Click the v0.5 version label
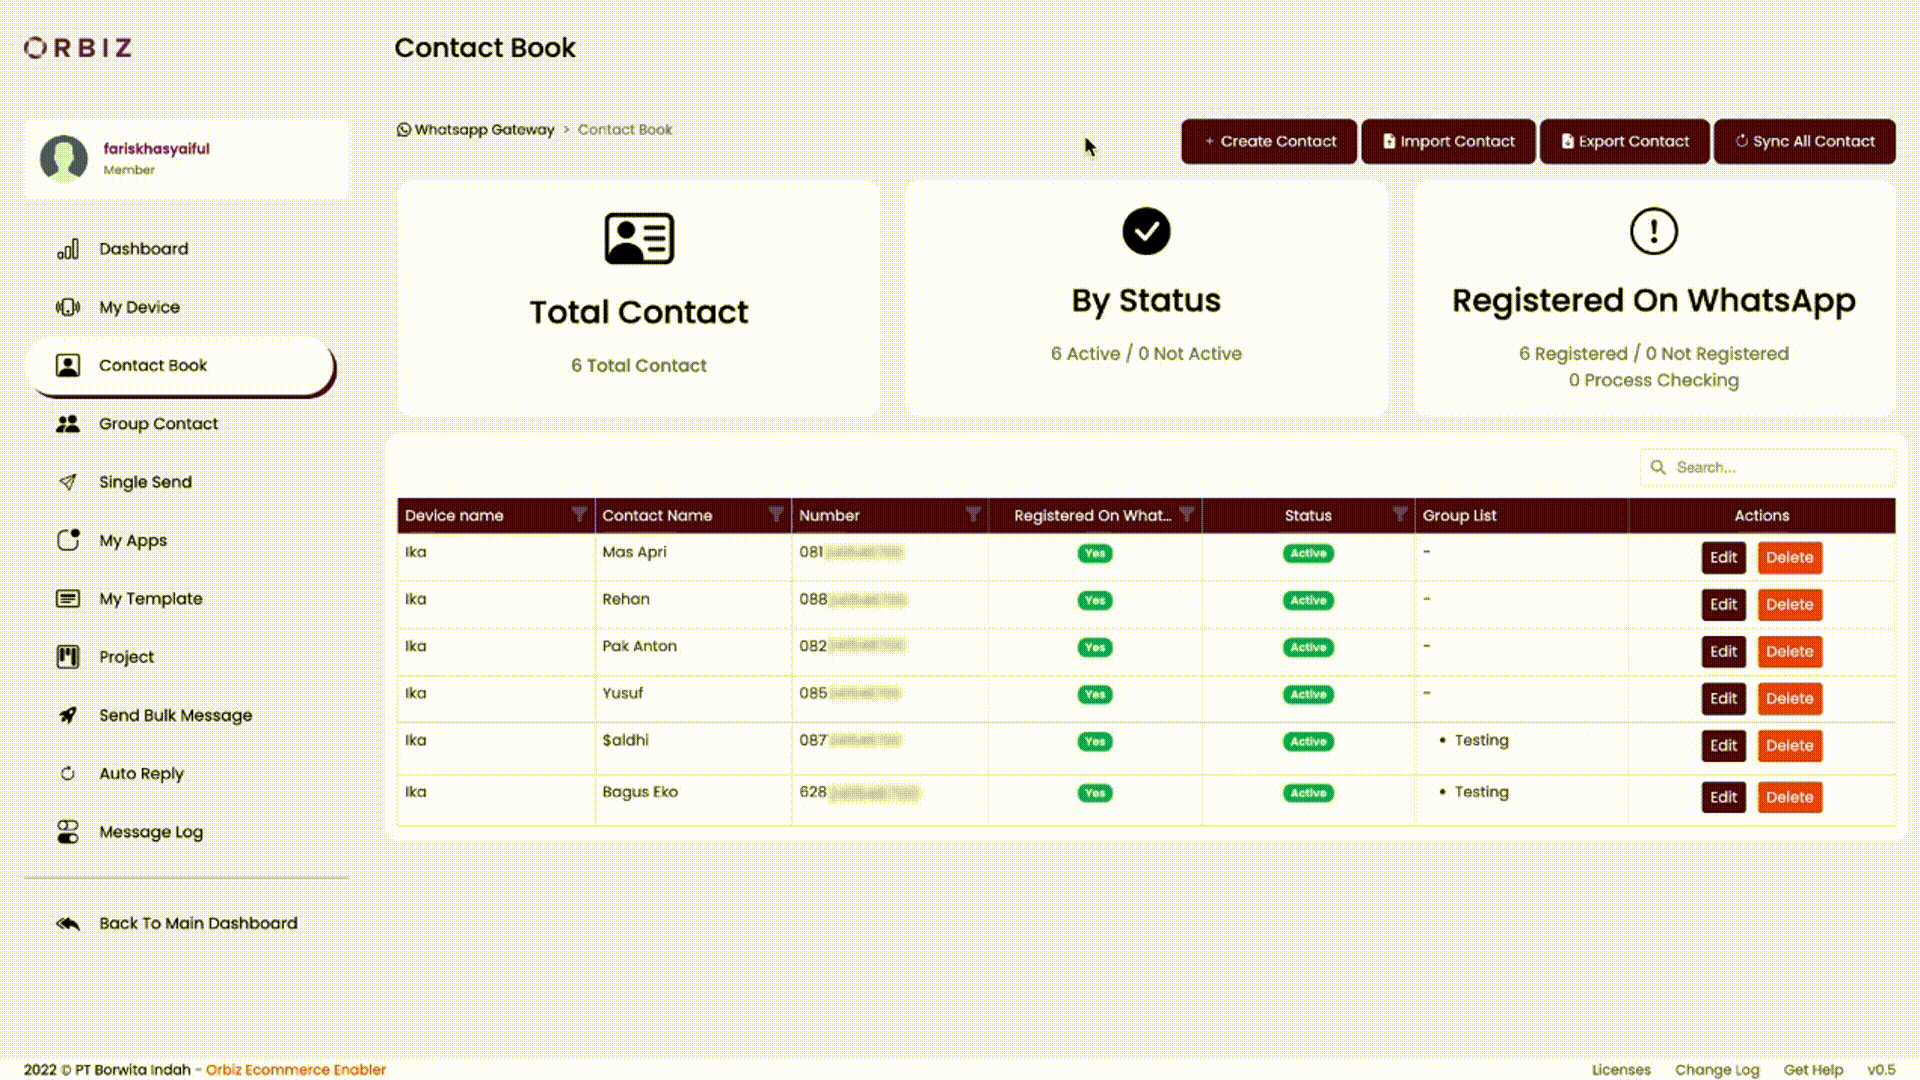This screenshot has height=1080, width=1920. pyautogui.click(x=1881, y=1069)
